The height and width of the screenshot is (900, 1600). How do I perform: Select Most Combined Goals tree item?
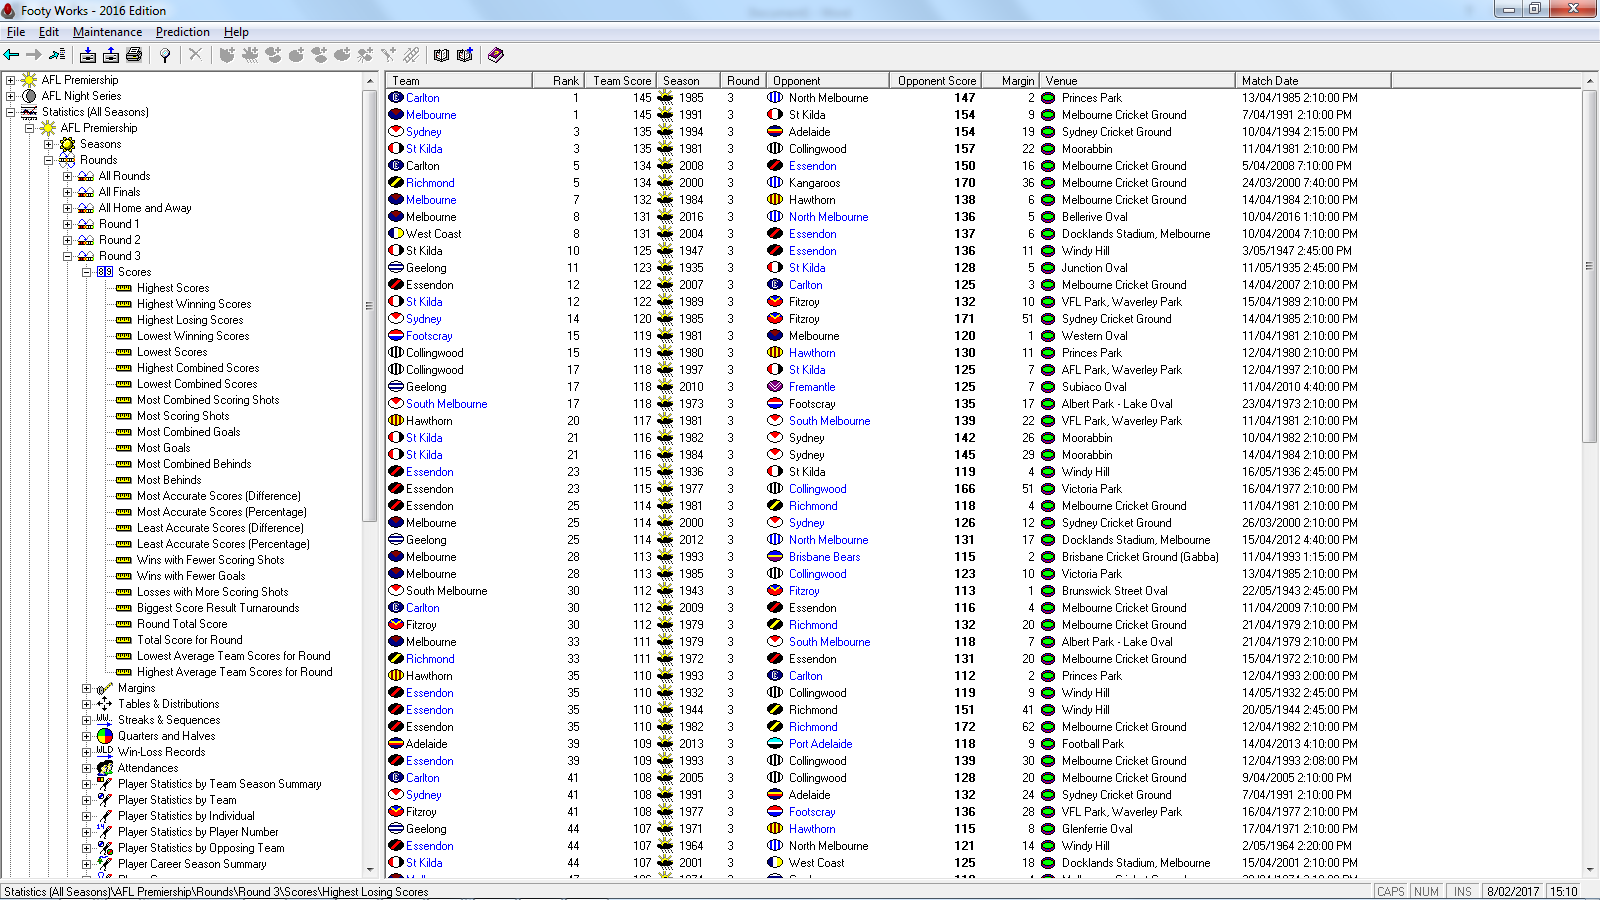click(188, 432)
